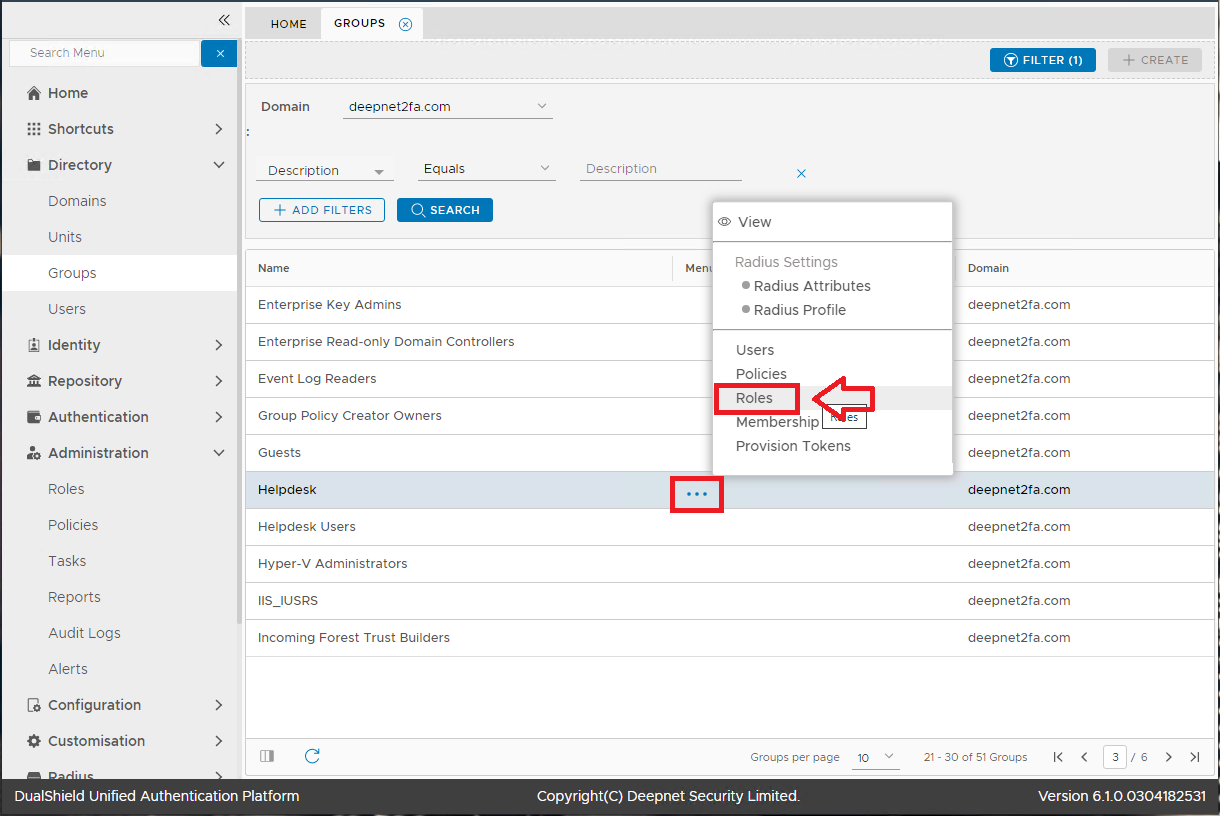Click the SEARCH button
Viewport: 1220px width, 816px height.
click(444, 210)
